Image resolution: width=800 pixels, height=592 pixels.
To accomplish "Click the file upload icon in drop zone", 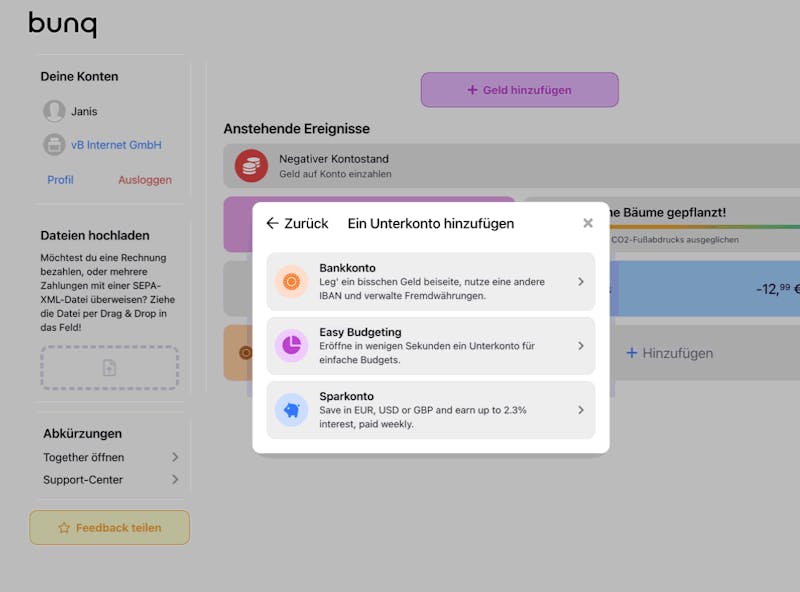I will [x=109, y=367].
